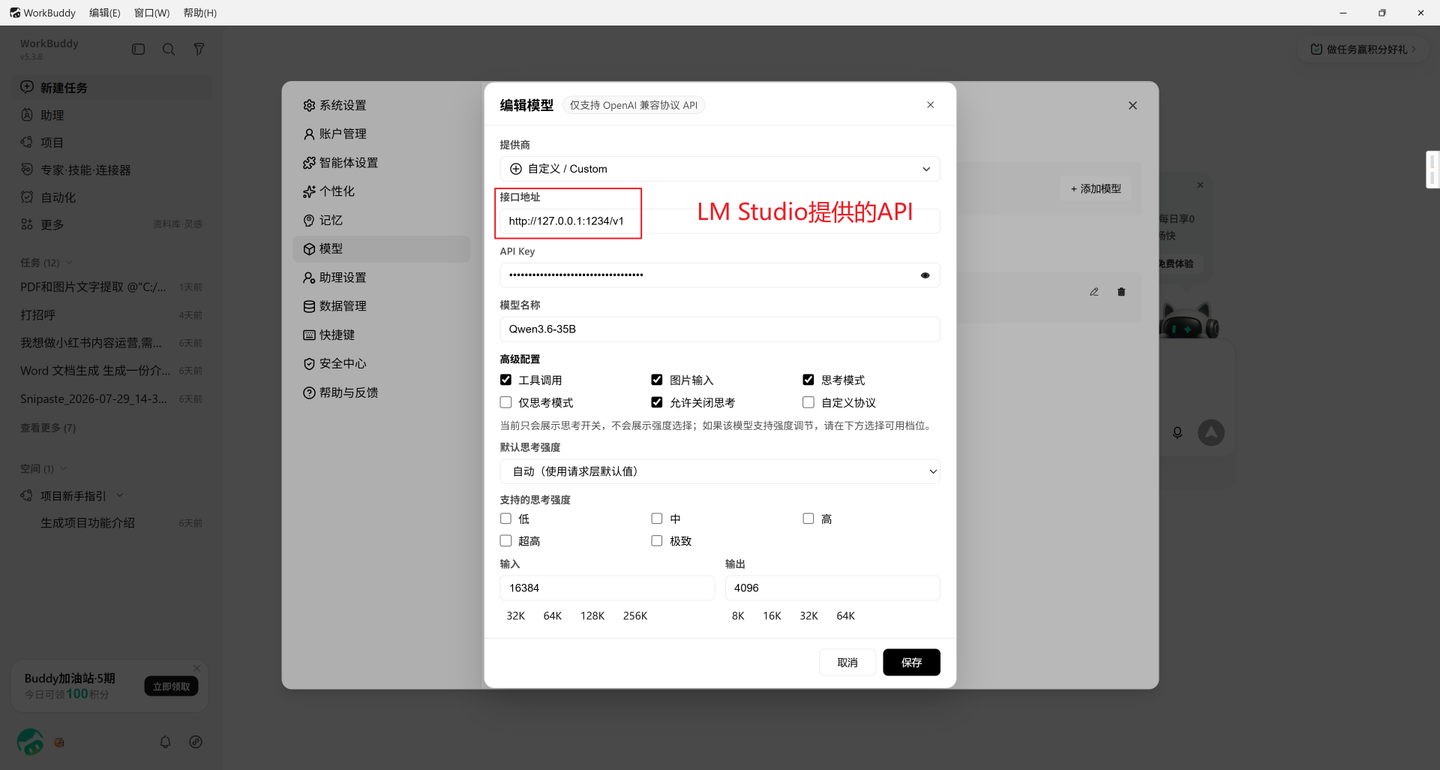
Task: Uncheck the 工具调用 checkbox
Action: (506, 380)
